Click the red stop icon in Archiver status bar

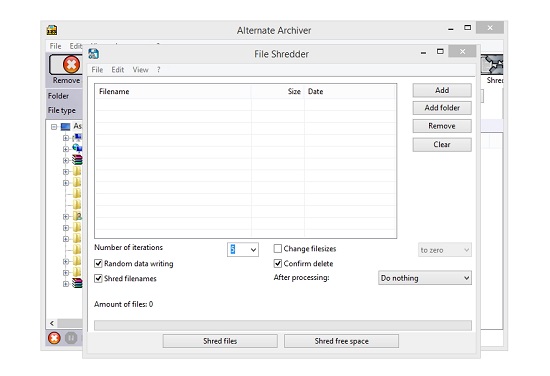pos(54,338)
